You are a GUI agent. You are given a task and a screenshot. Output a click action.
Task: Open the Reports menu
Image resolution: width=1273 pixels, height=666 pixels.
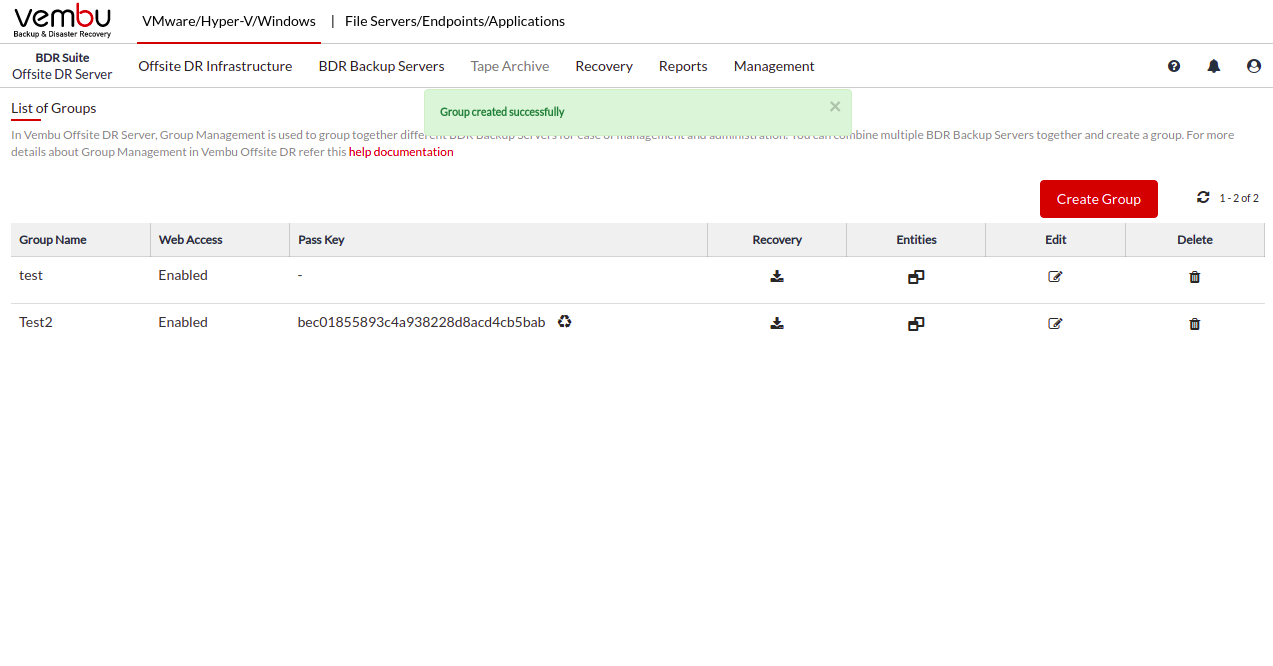coord(683,66)
